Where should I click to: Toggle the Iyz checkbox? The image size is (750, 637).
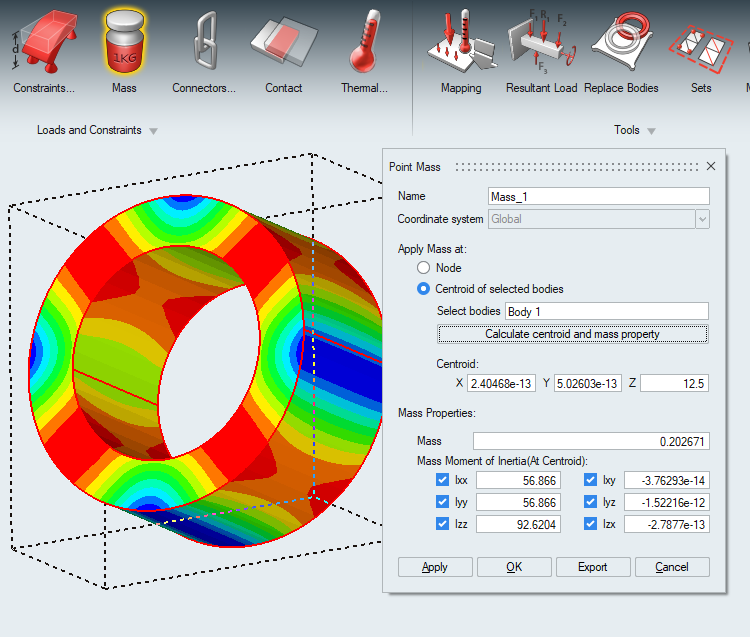click(590, 502)
